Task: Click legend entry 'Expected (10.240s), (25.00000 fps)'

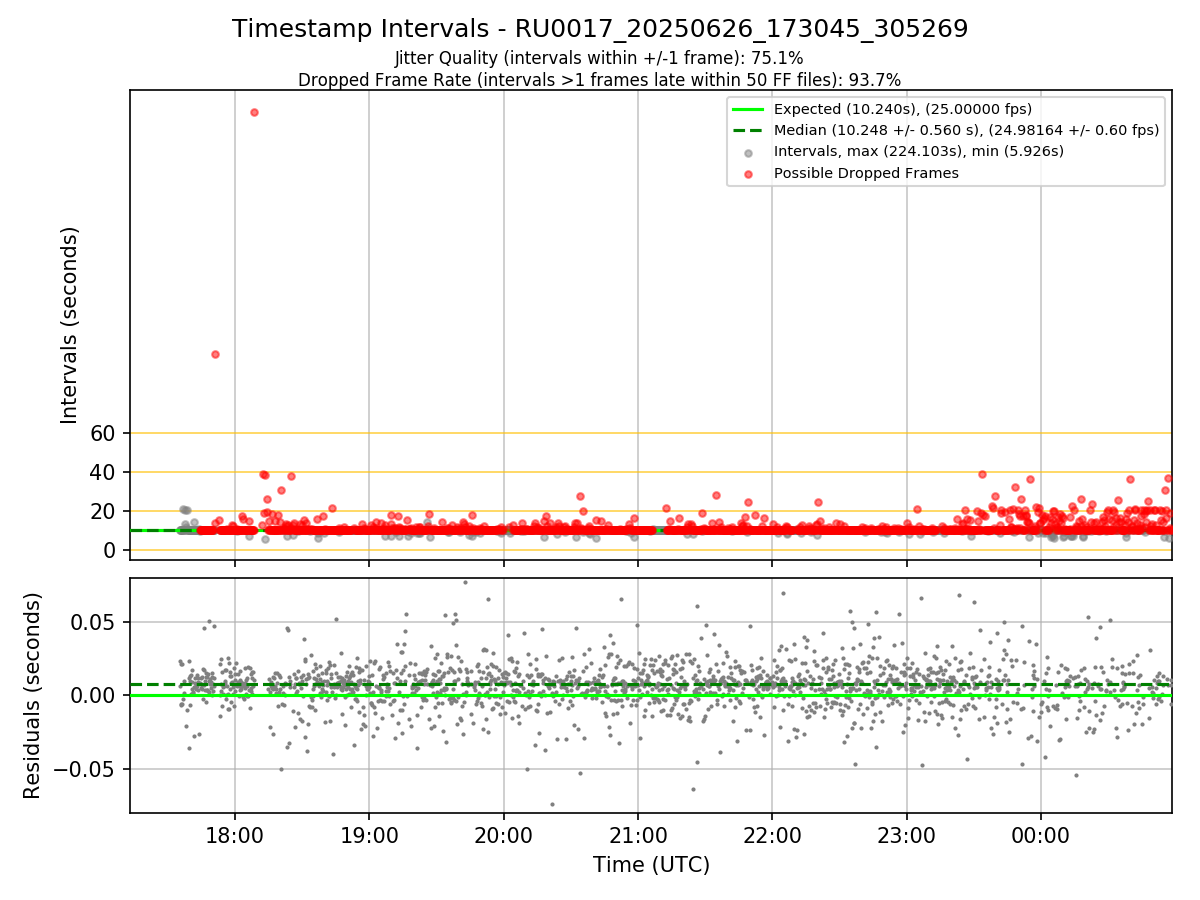Action: 903,109
